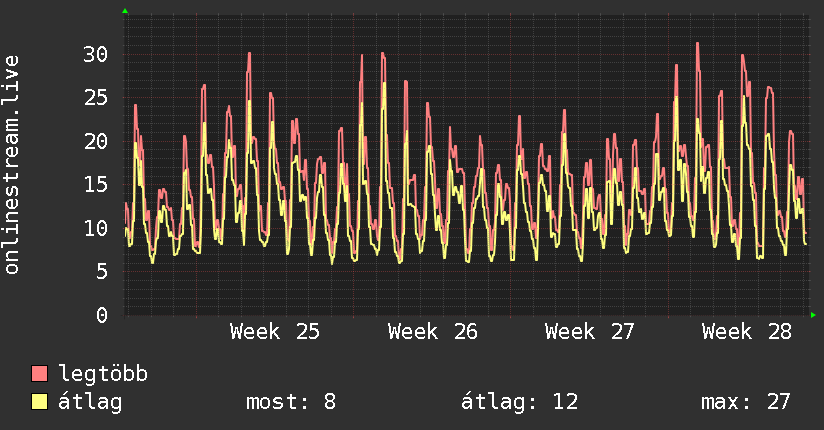This screenshot has height=430, width=824.
Task: Click the most: 8 statistic
Action: coord(291,402)
